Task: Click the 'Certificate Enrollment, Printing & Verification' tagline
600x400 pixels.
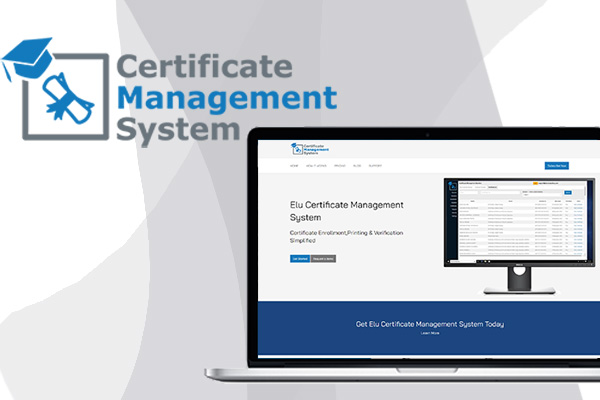Action: (x=346, y=236)
